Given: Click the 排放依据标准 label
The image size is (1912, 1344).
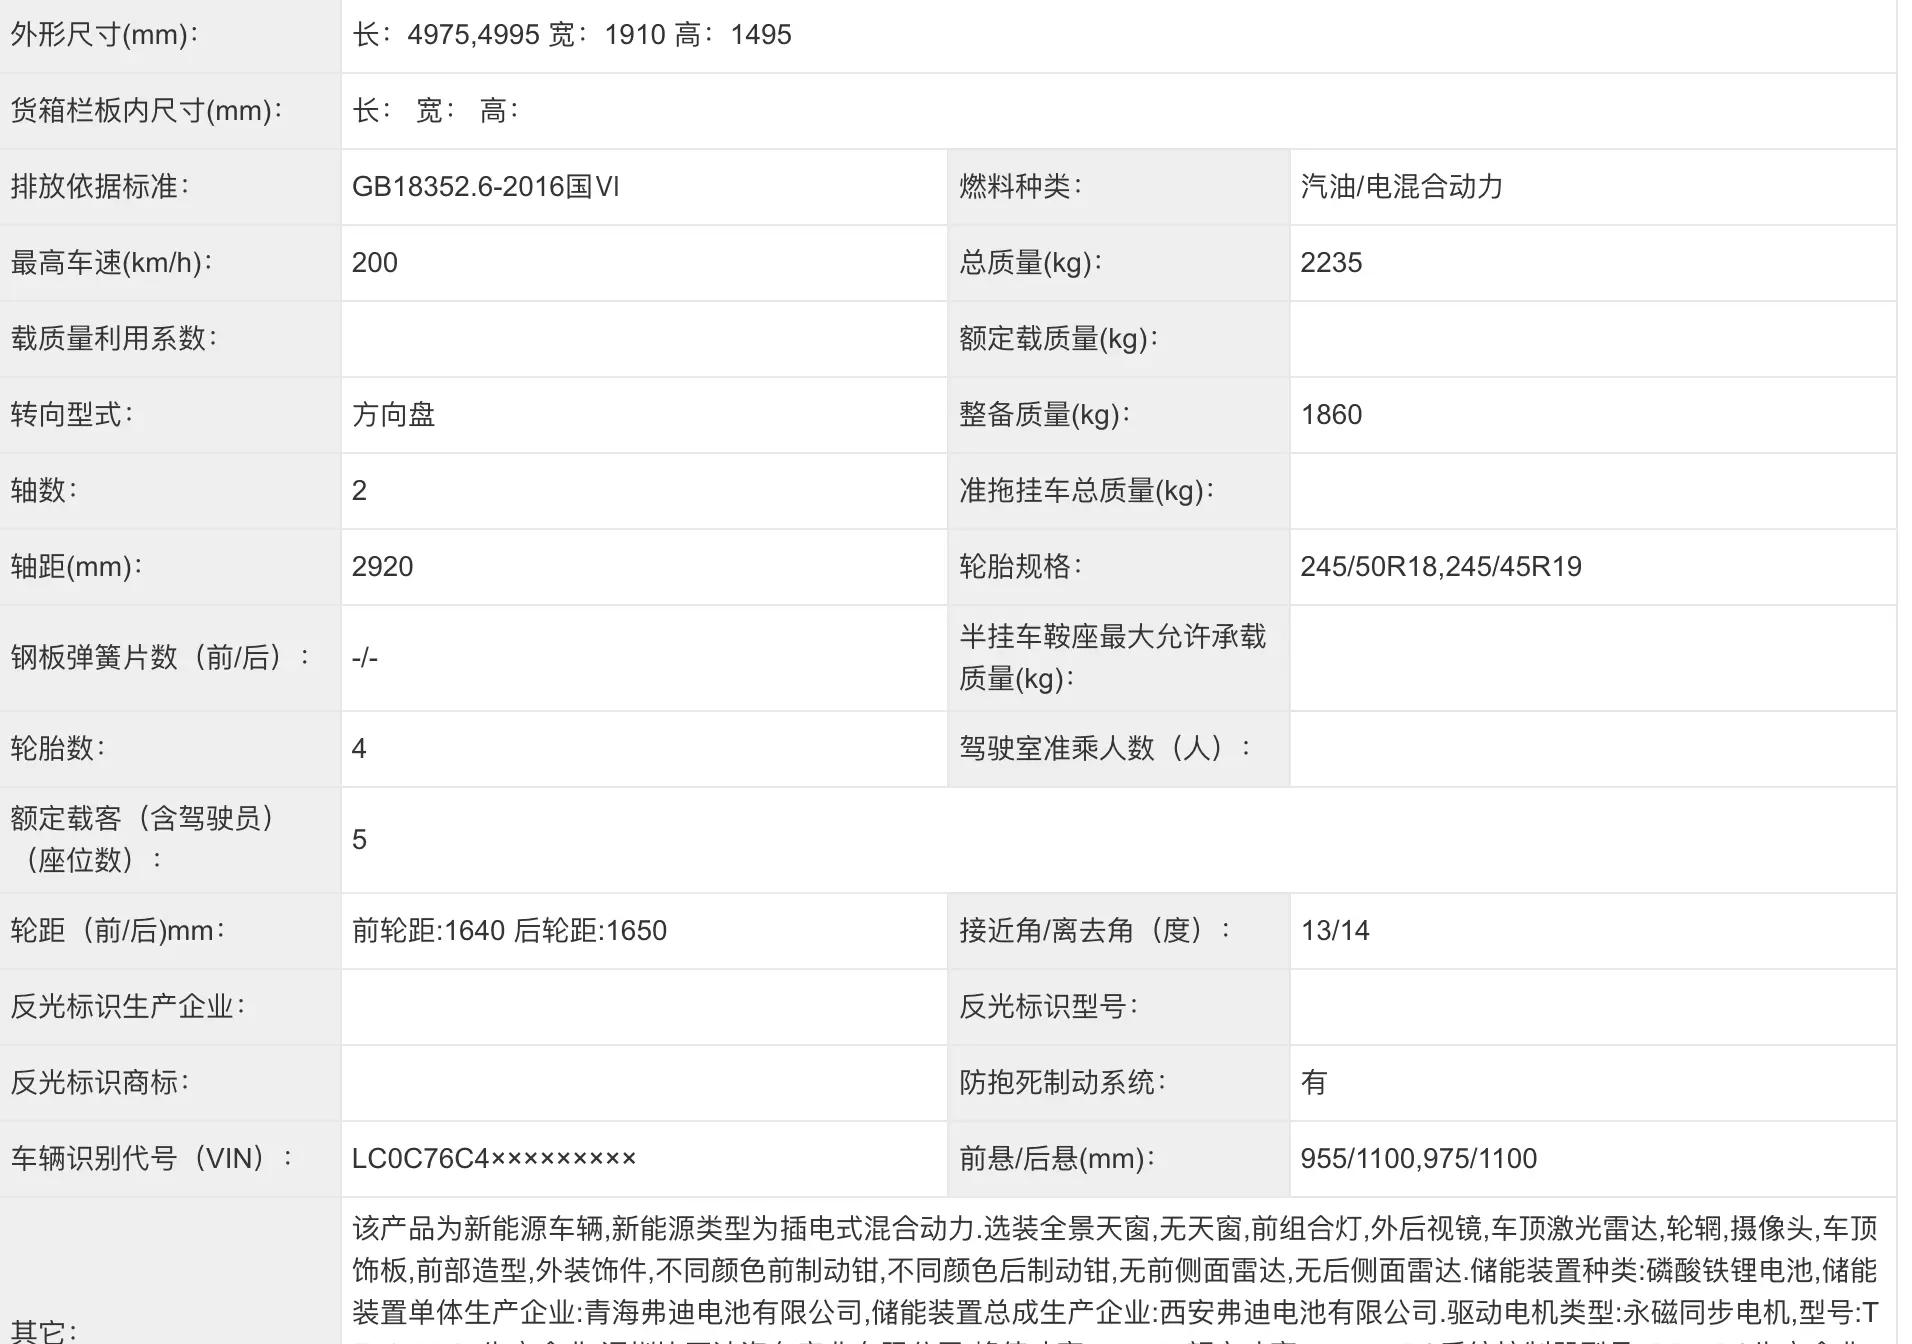Looking at the screenshot, I should tap(100, 187).
